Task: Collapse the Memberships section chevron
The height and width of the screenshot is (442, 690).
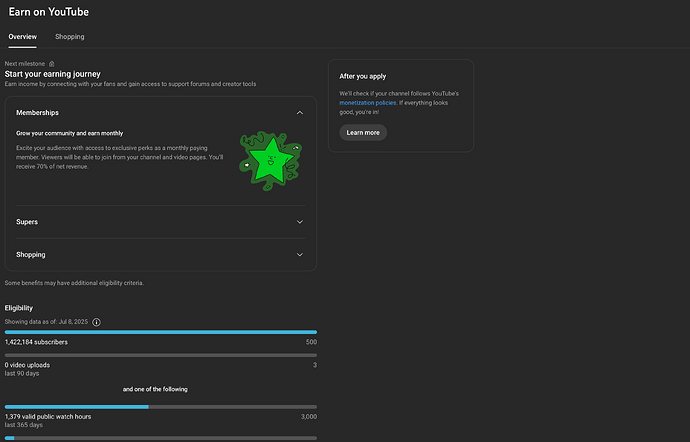Action: [x=300, y=113]
